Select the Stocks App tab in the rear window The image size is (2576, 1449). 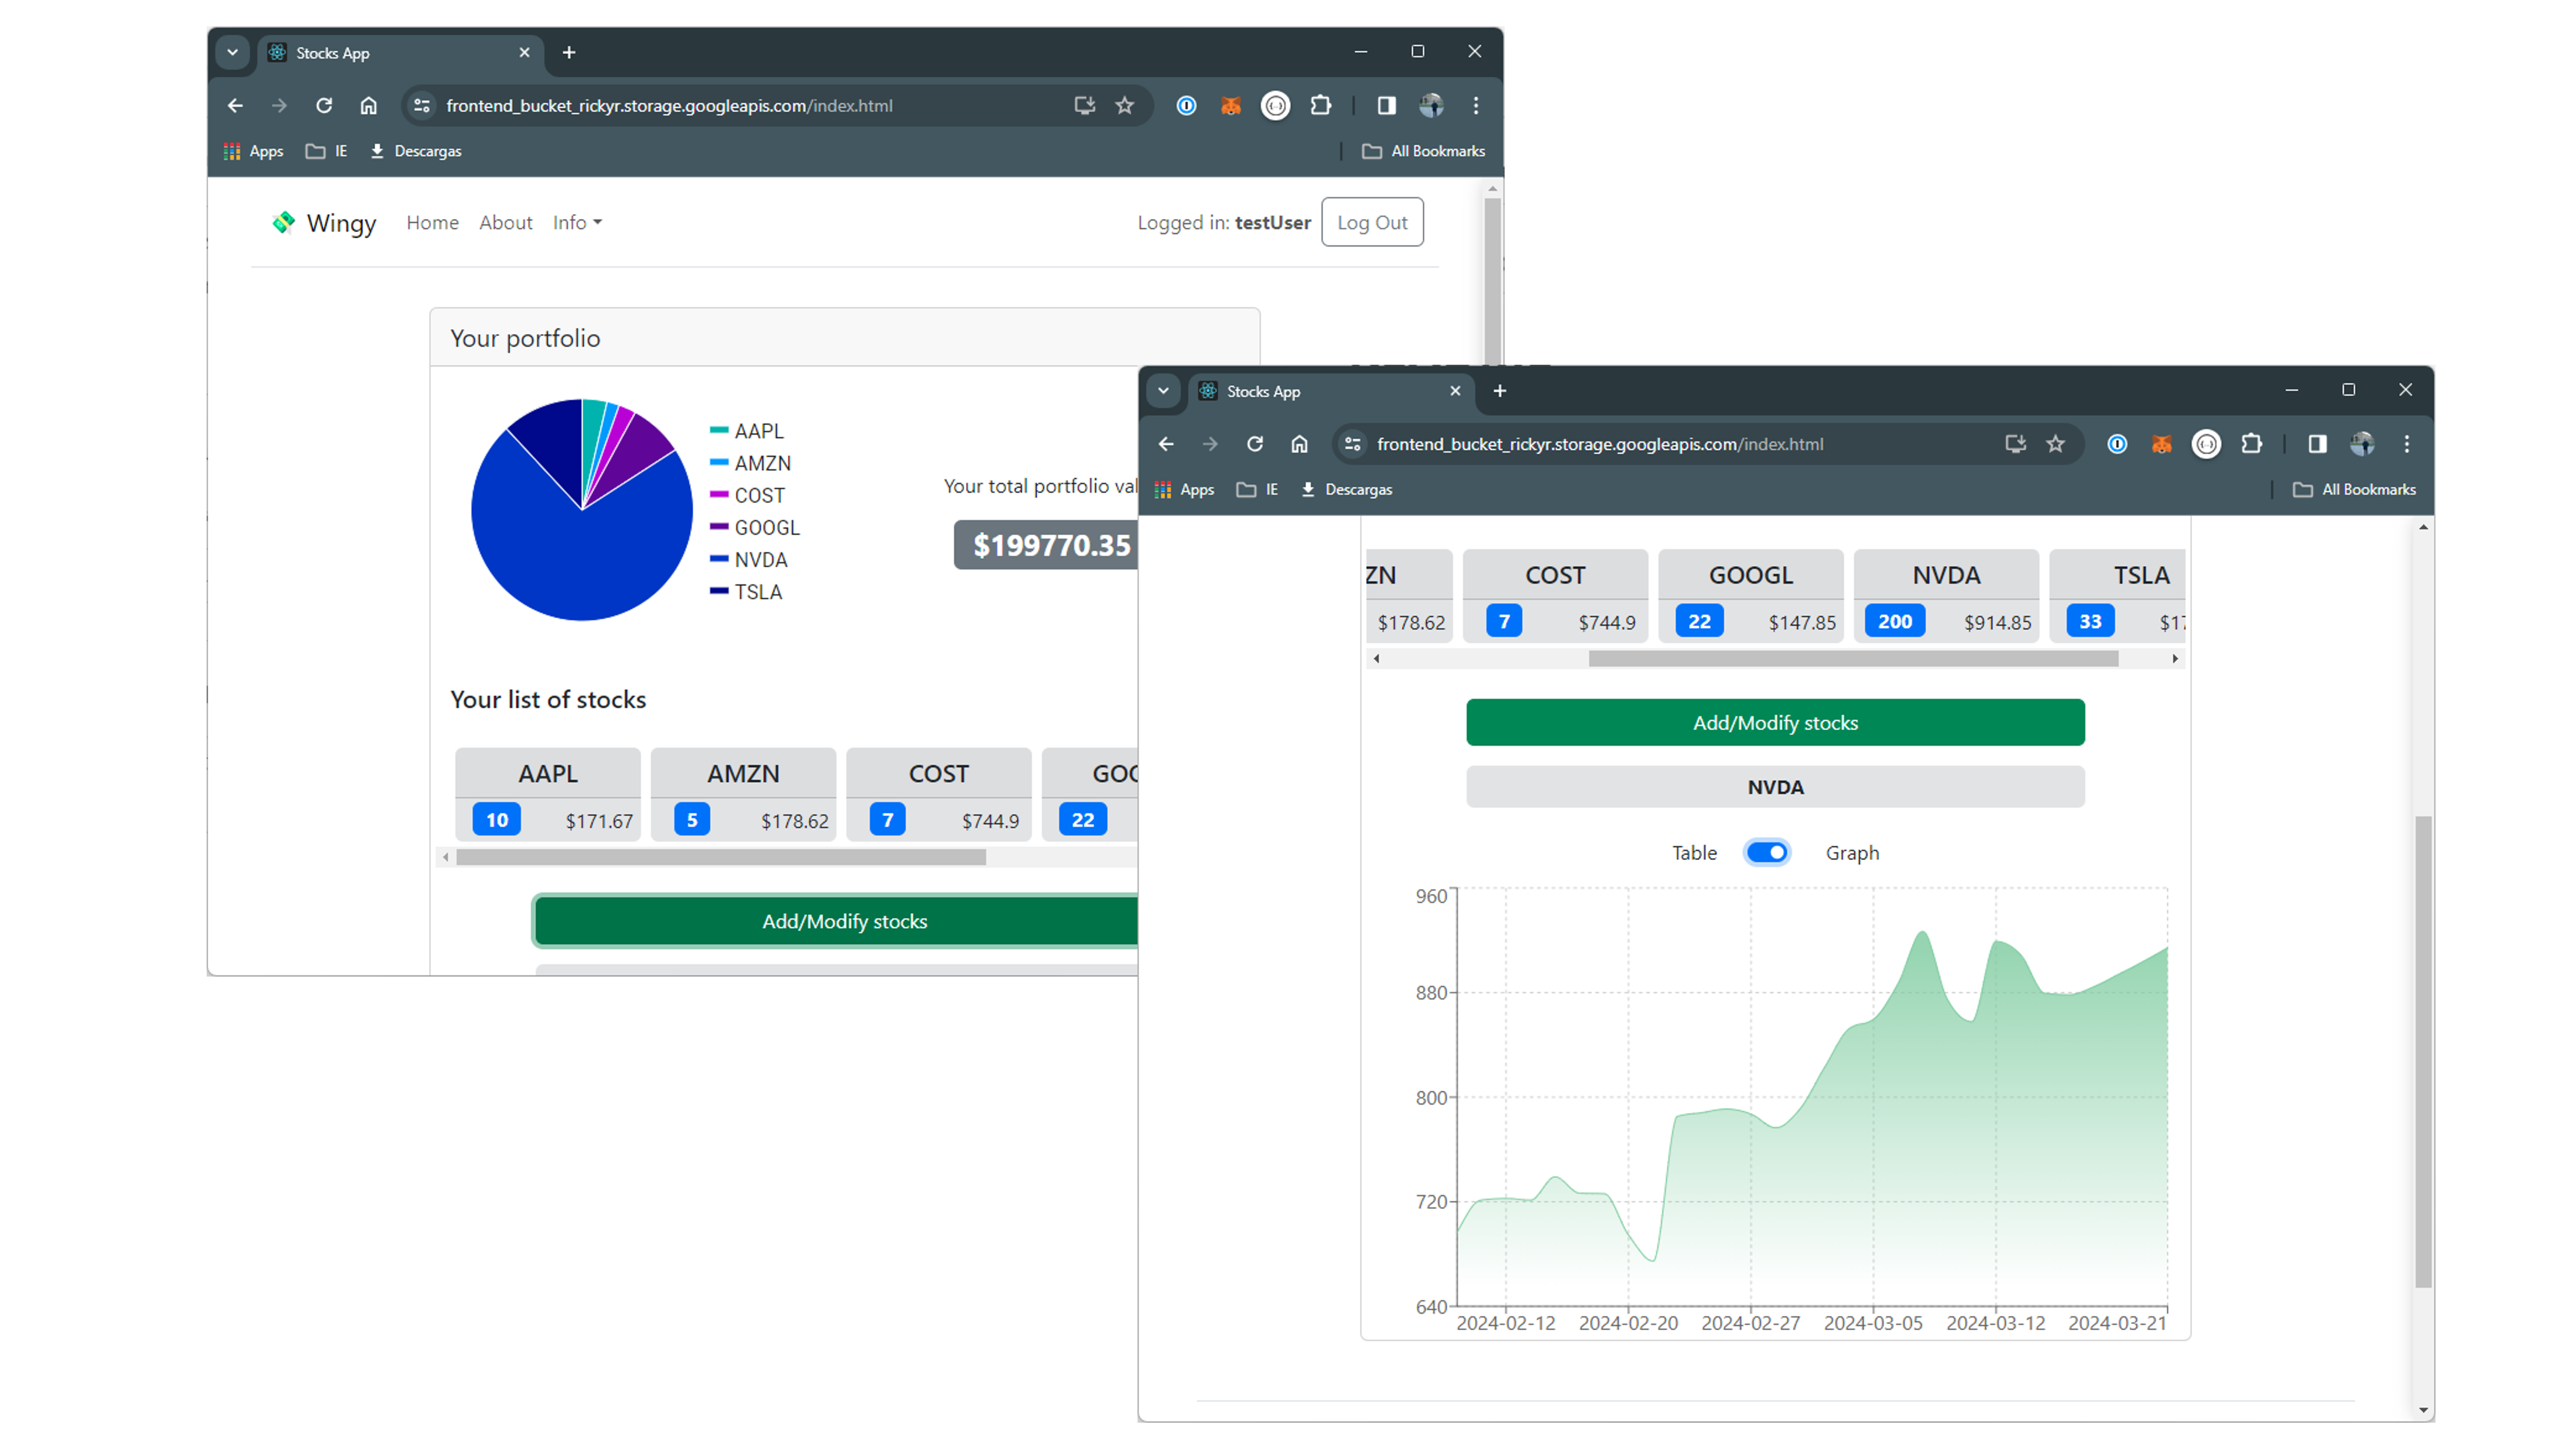[x=400, y=53]
